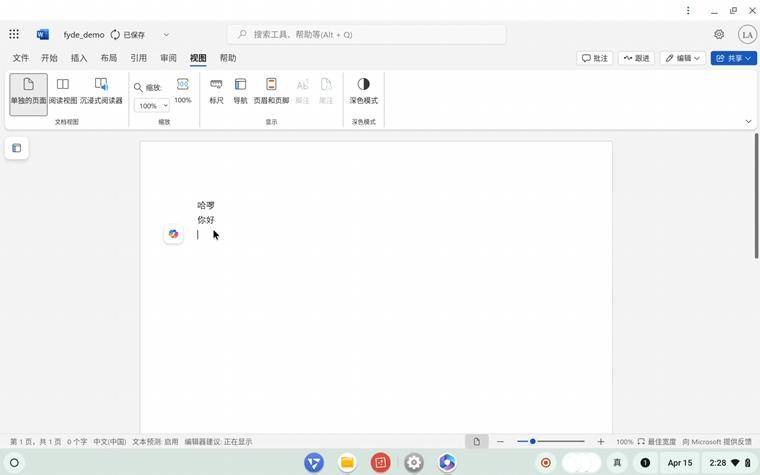
Task: Click the 页眉和页脚 header and footer icon
Action: (271, 91)
